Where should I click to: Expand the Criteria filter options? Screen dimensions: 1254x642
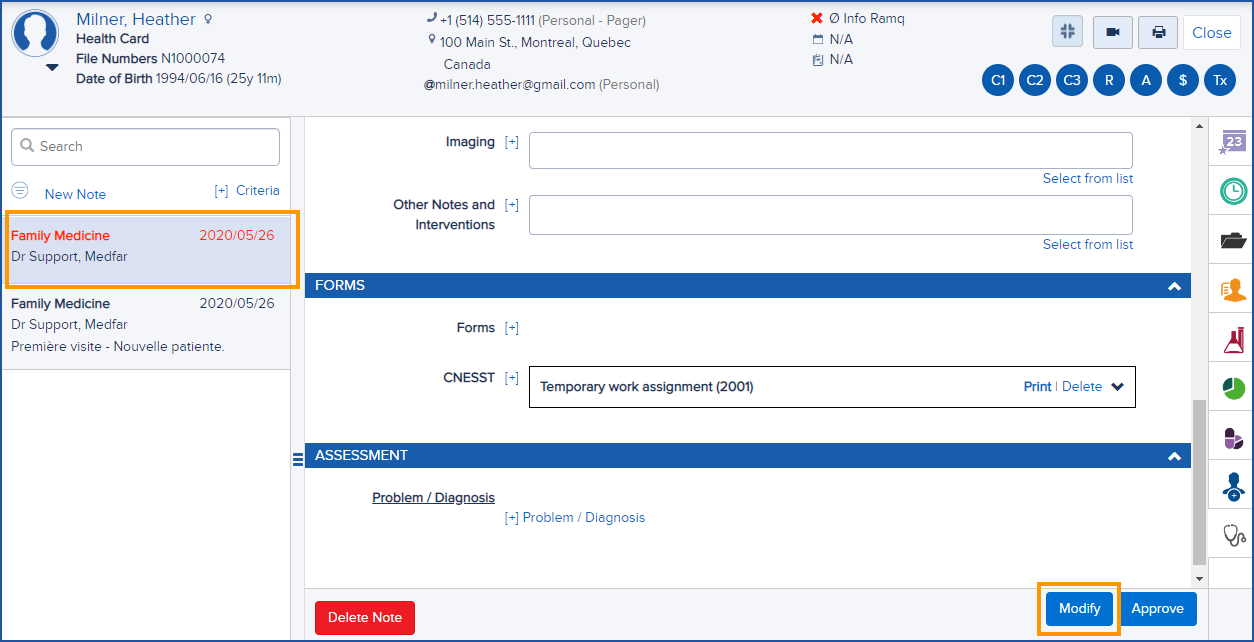click(249, 190)
